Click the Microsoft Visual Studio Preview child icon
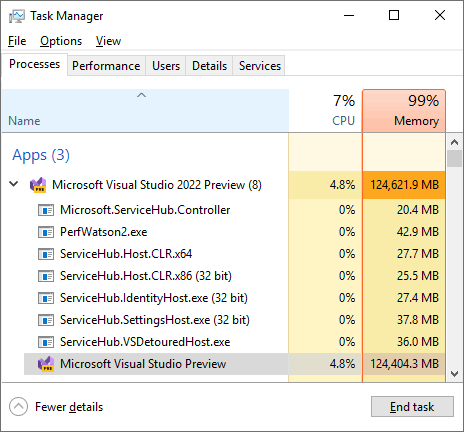464x432 pixels. point(46,364)
